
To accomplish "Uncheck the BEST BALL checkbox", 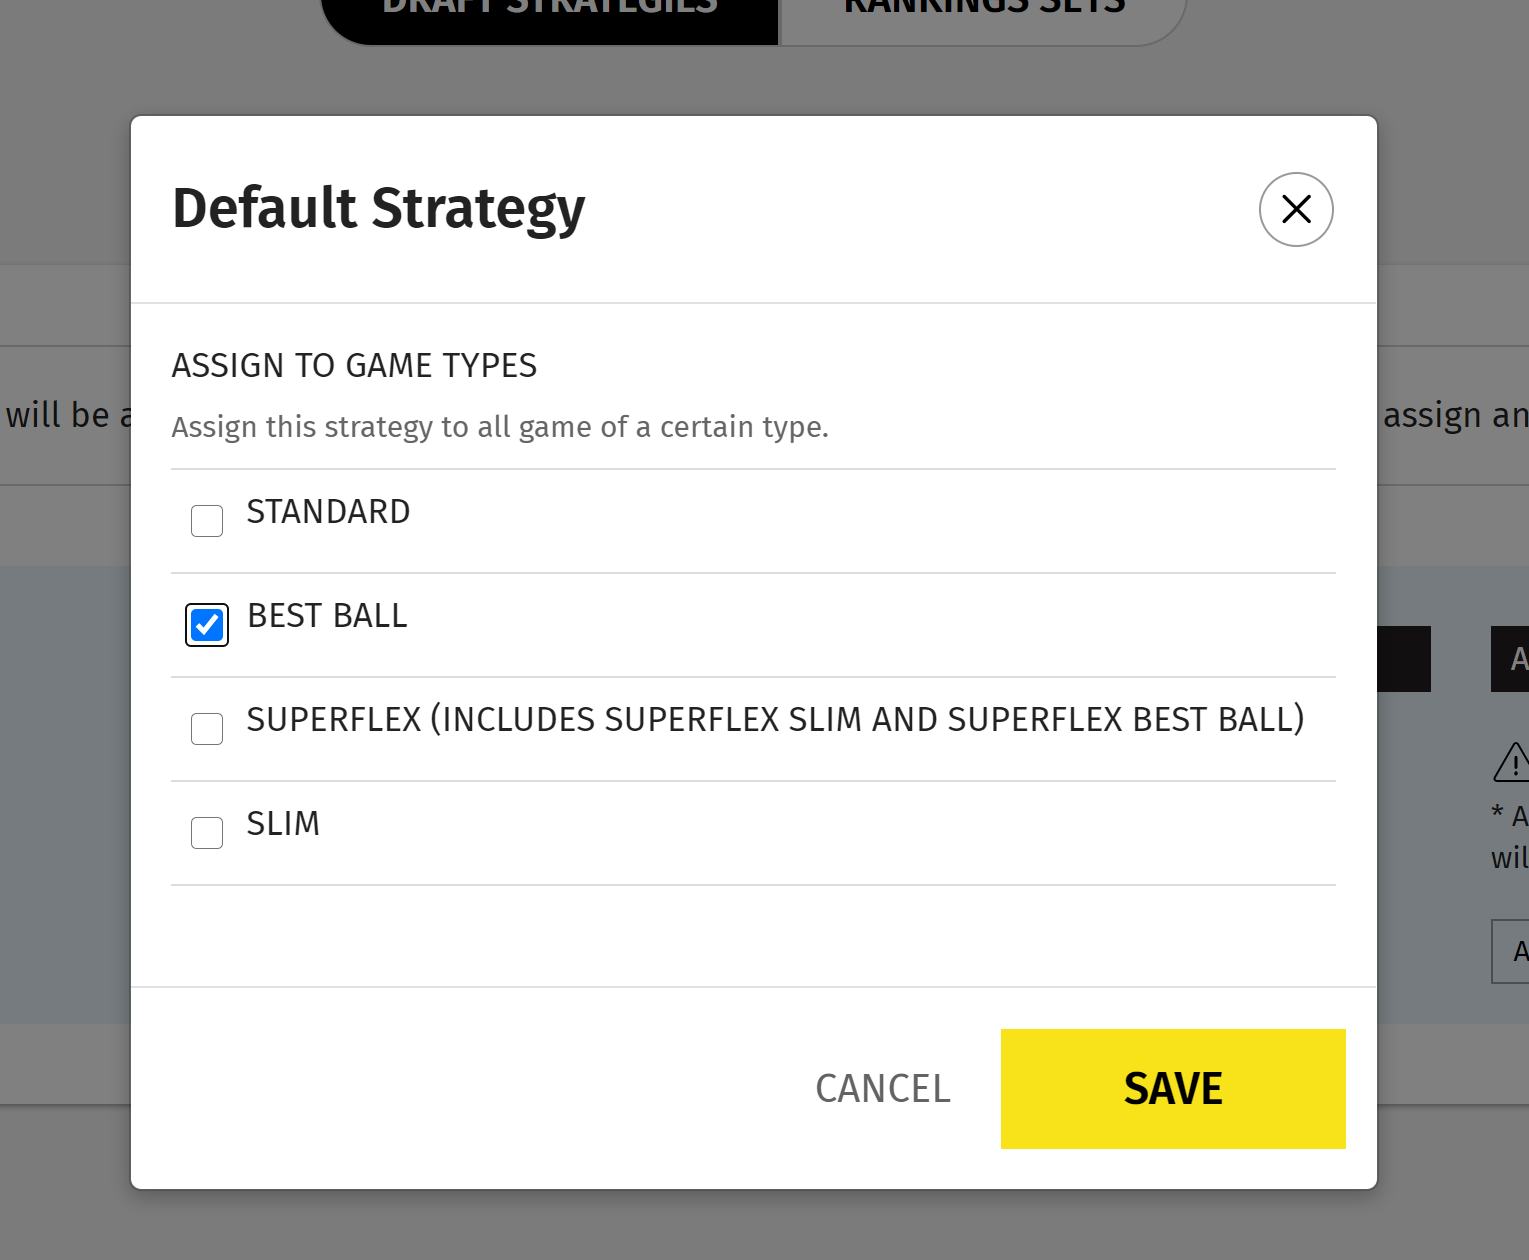I will (x=207, y=625).
